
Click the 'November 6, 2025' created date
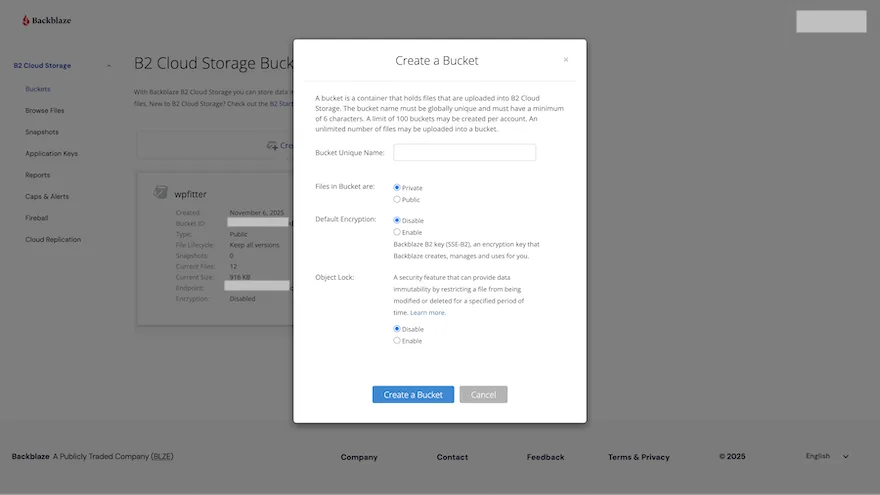(256, 213)
